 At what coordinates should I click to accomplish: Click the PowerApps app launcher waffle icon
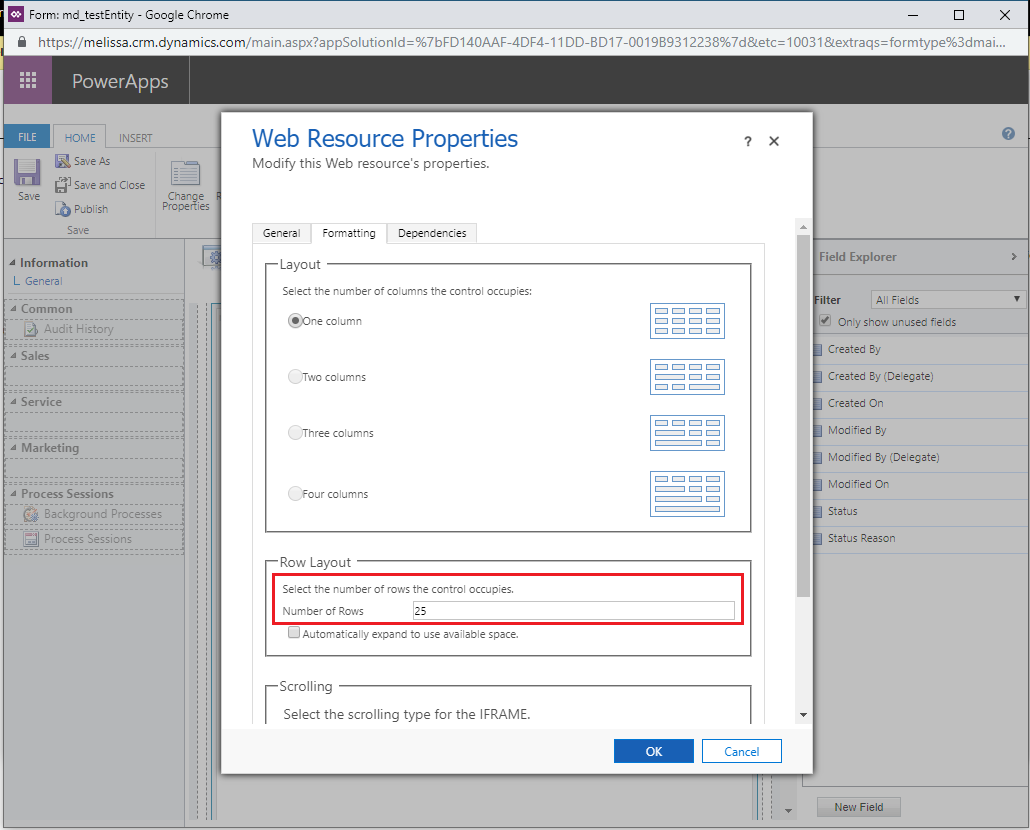pos(28,80)
